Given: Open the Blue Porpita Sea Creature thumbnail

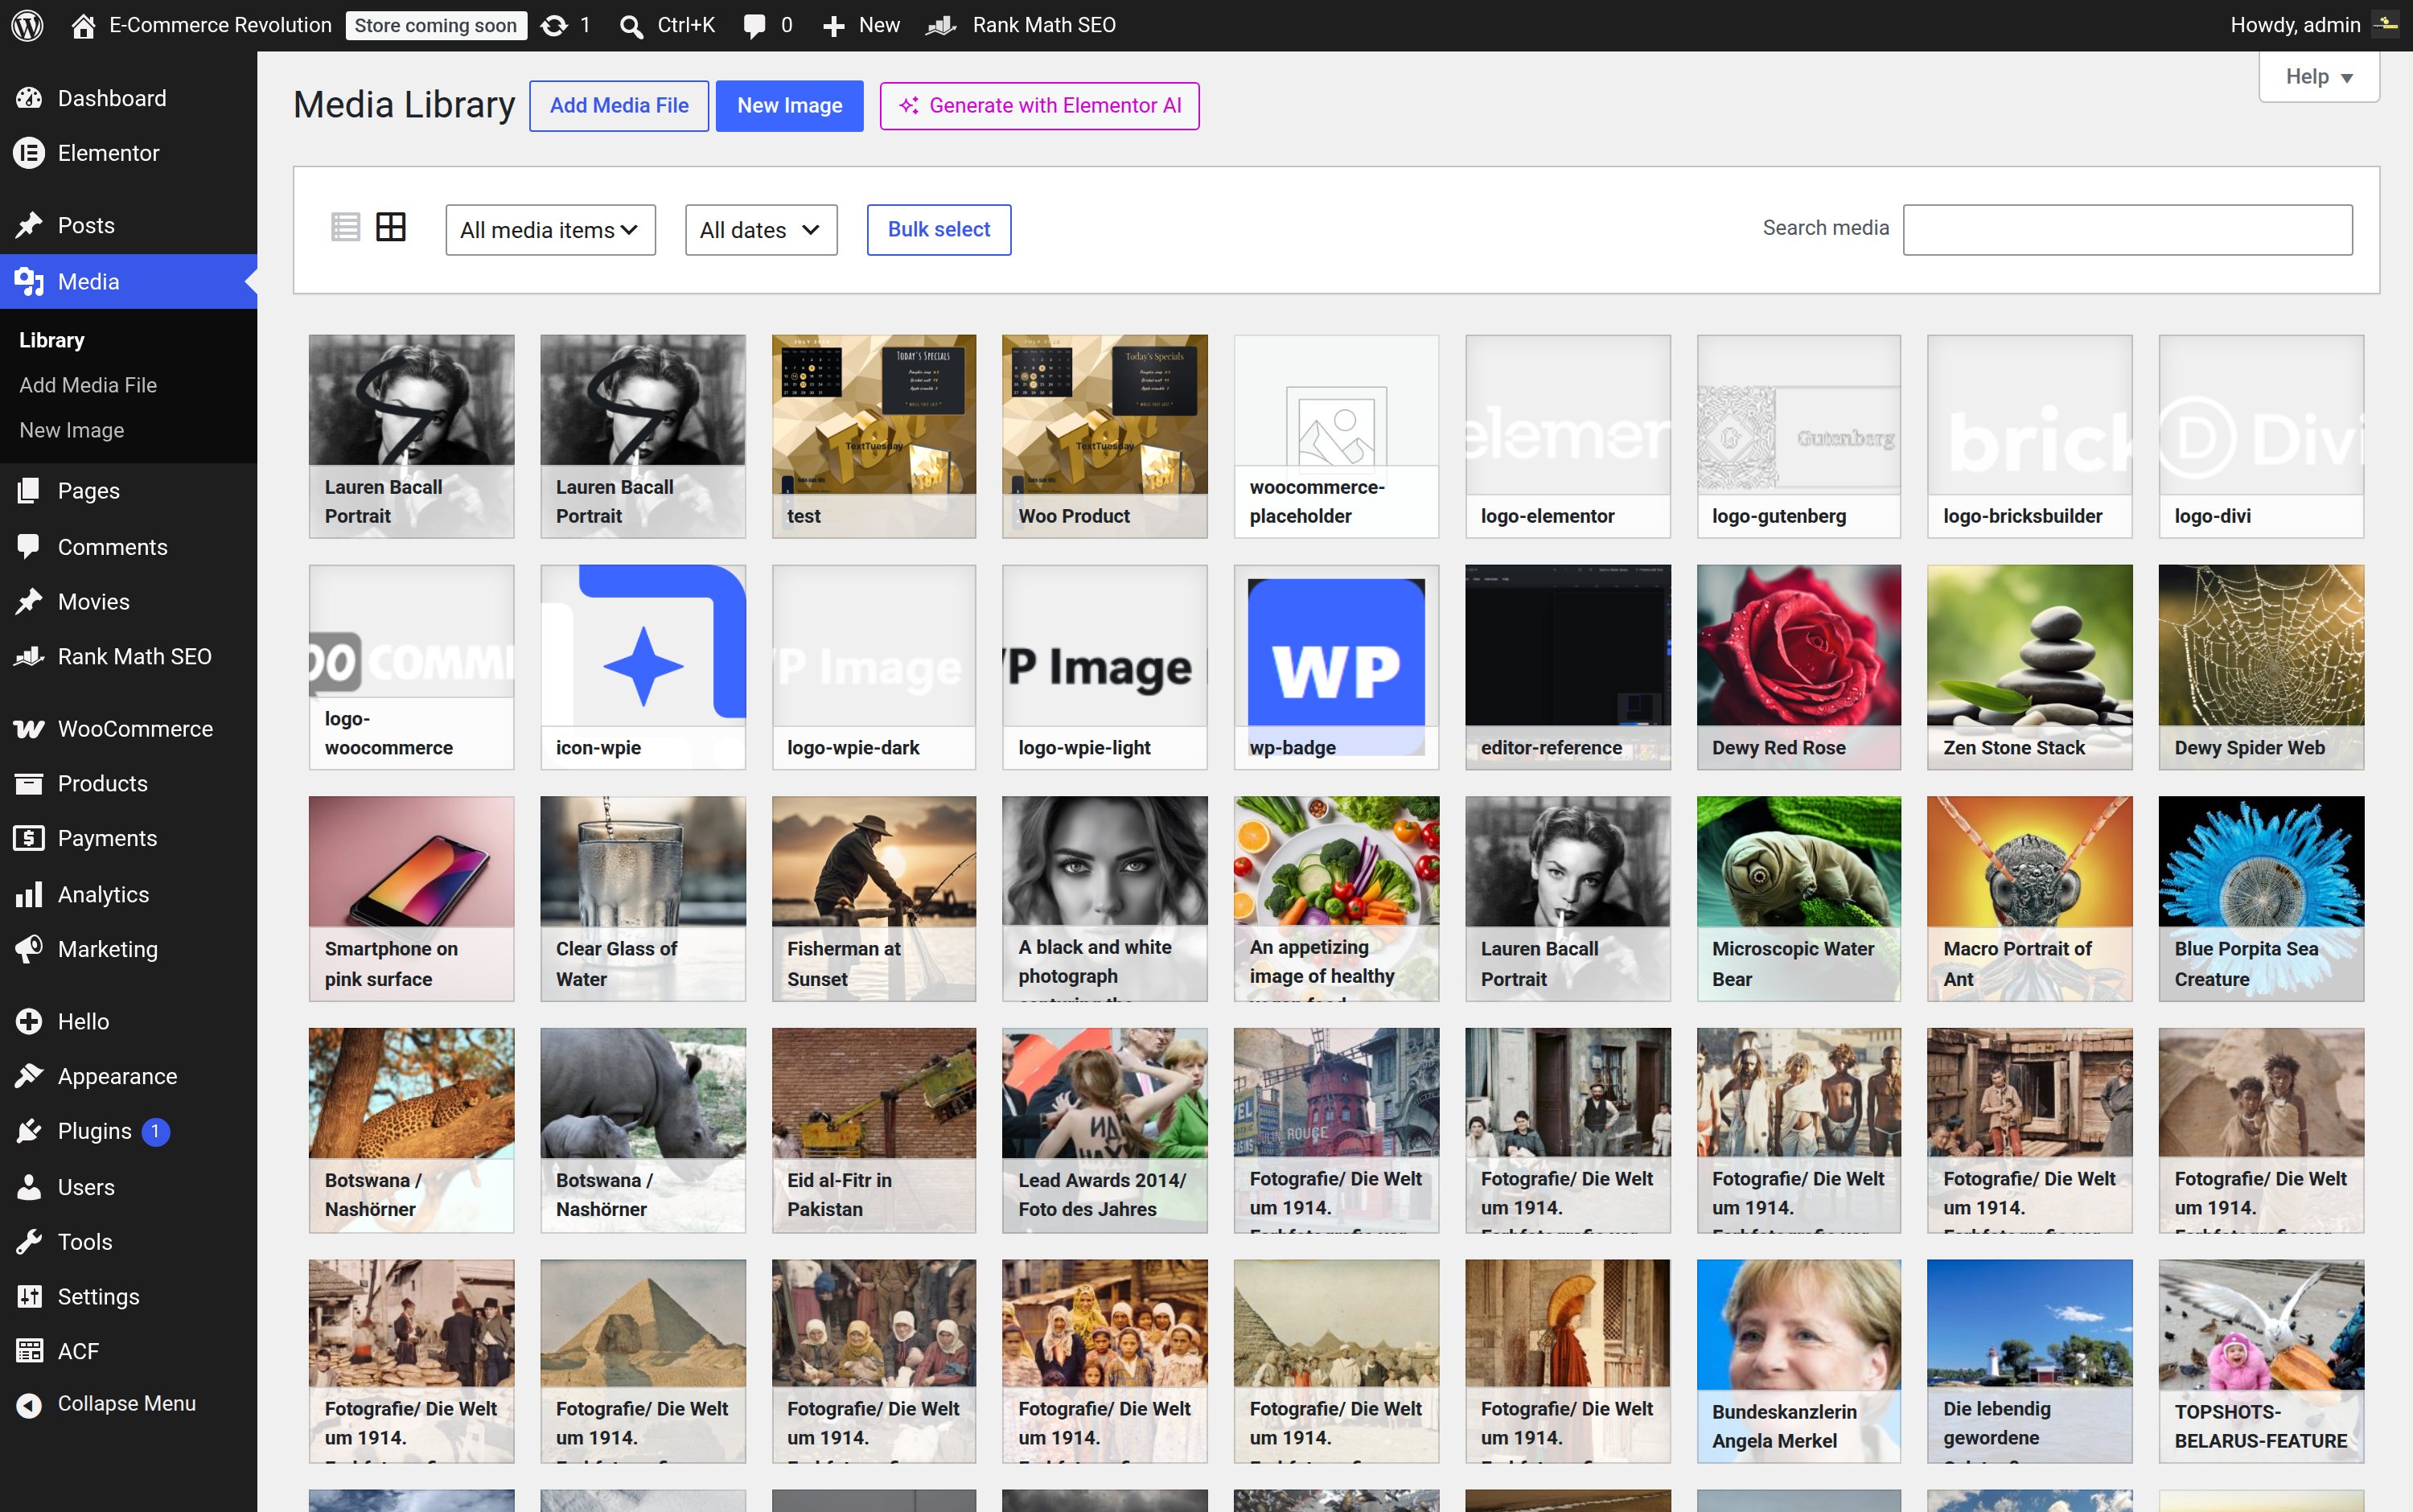Looking at the screenshot, I should click(x=2262, y=899).
